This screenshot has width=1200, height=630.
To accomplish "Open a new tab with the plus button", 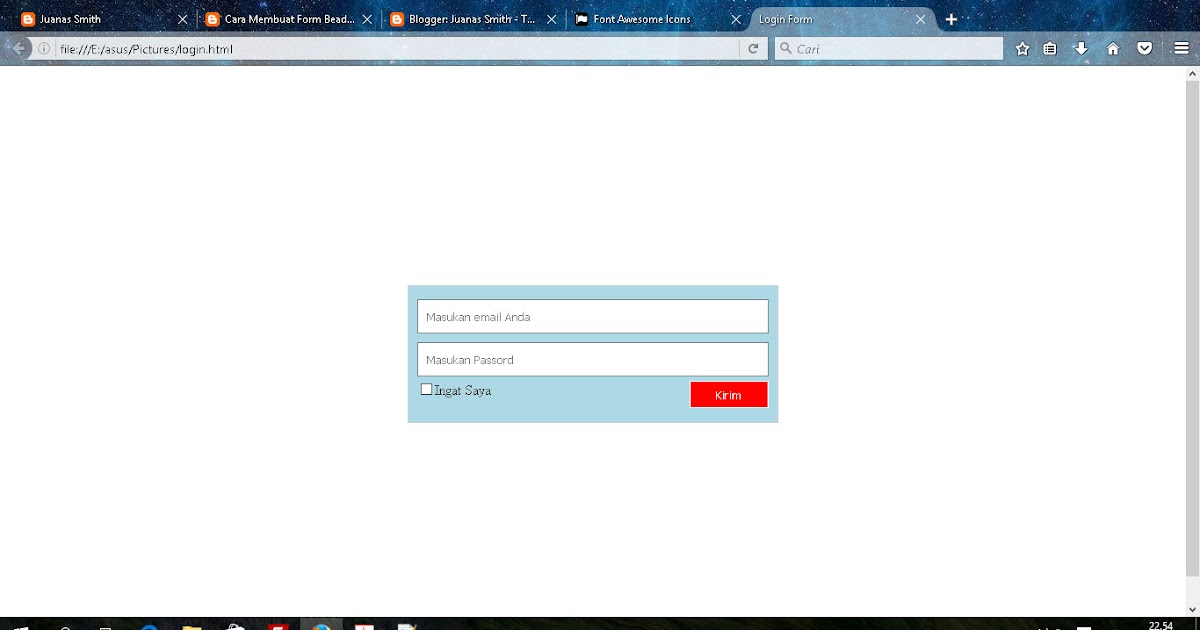I will coord(950,18).
